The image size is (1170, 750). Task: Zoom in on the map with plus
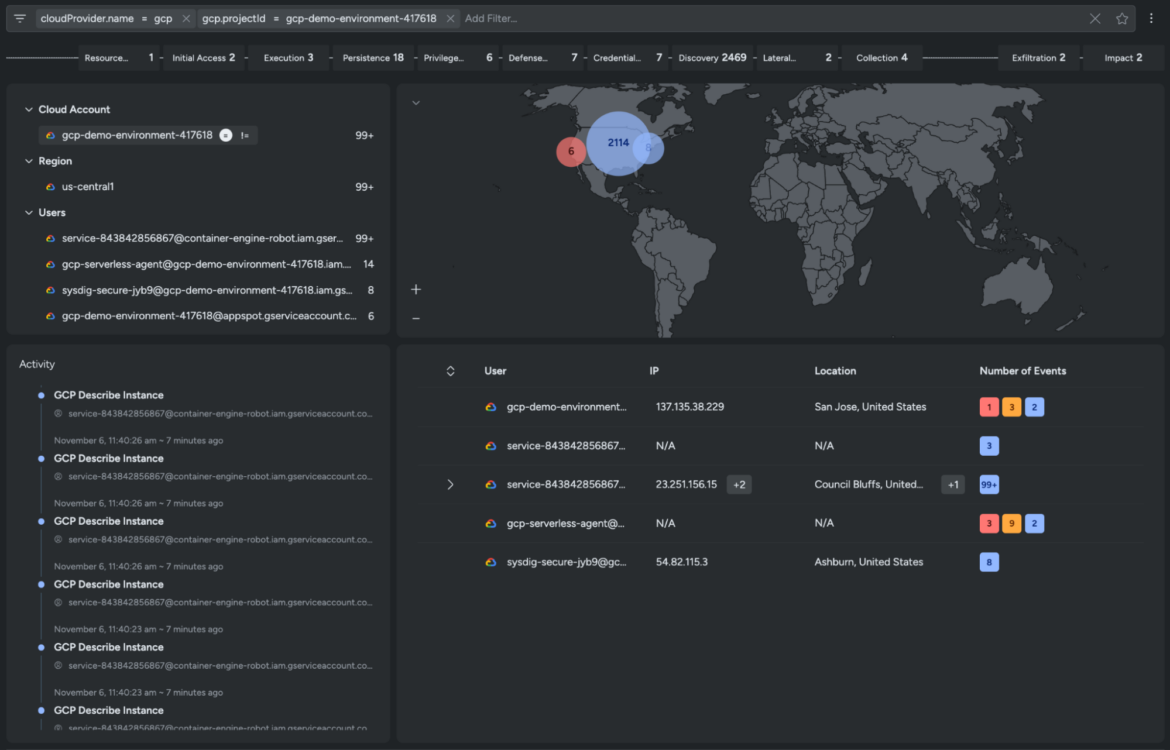tap(416, 290)
